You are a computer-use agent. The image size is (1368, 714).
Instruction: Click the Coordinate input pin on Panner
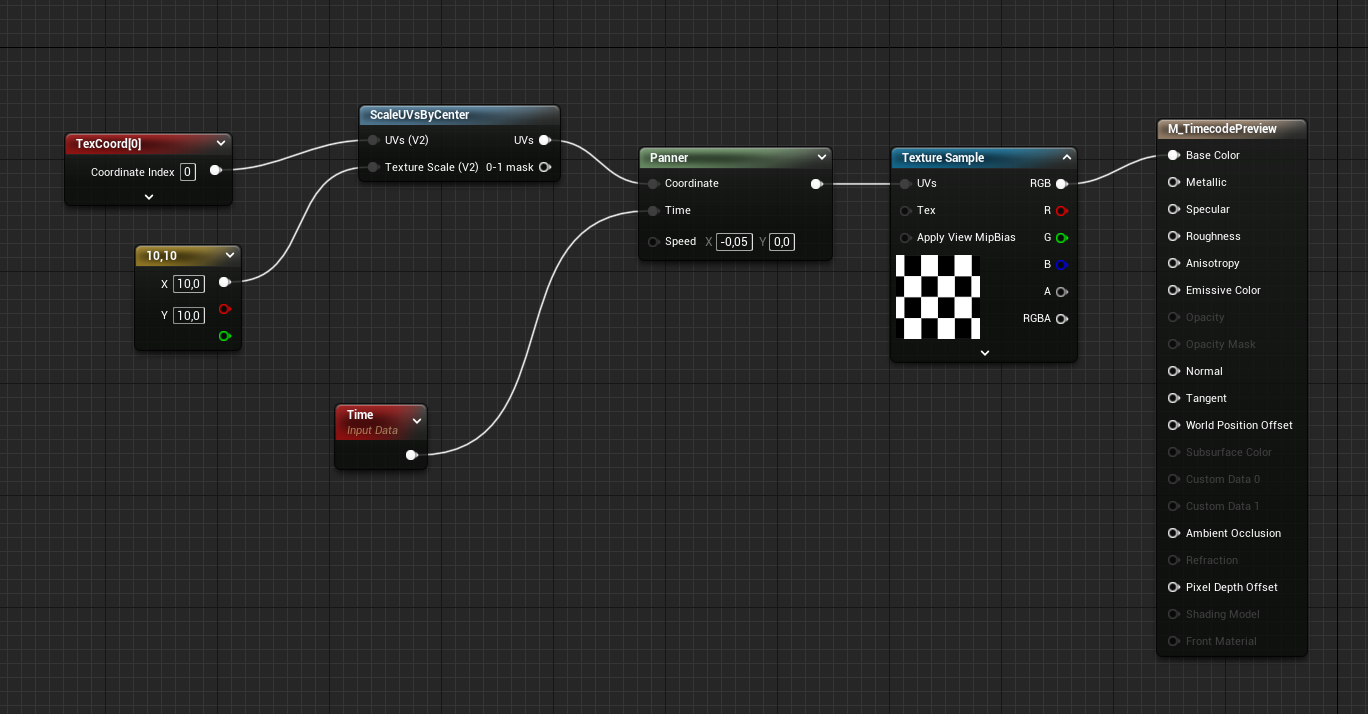click(653, 183)
